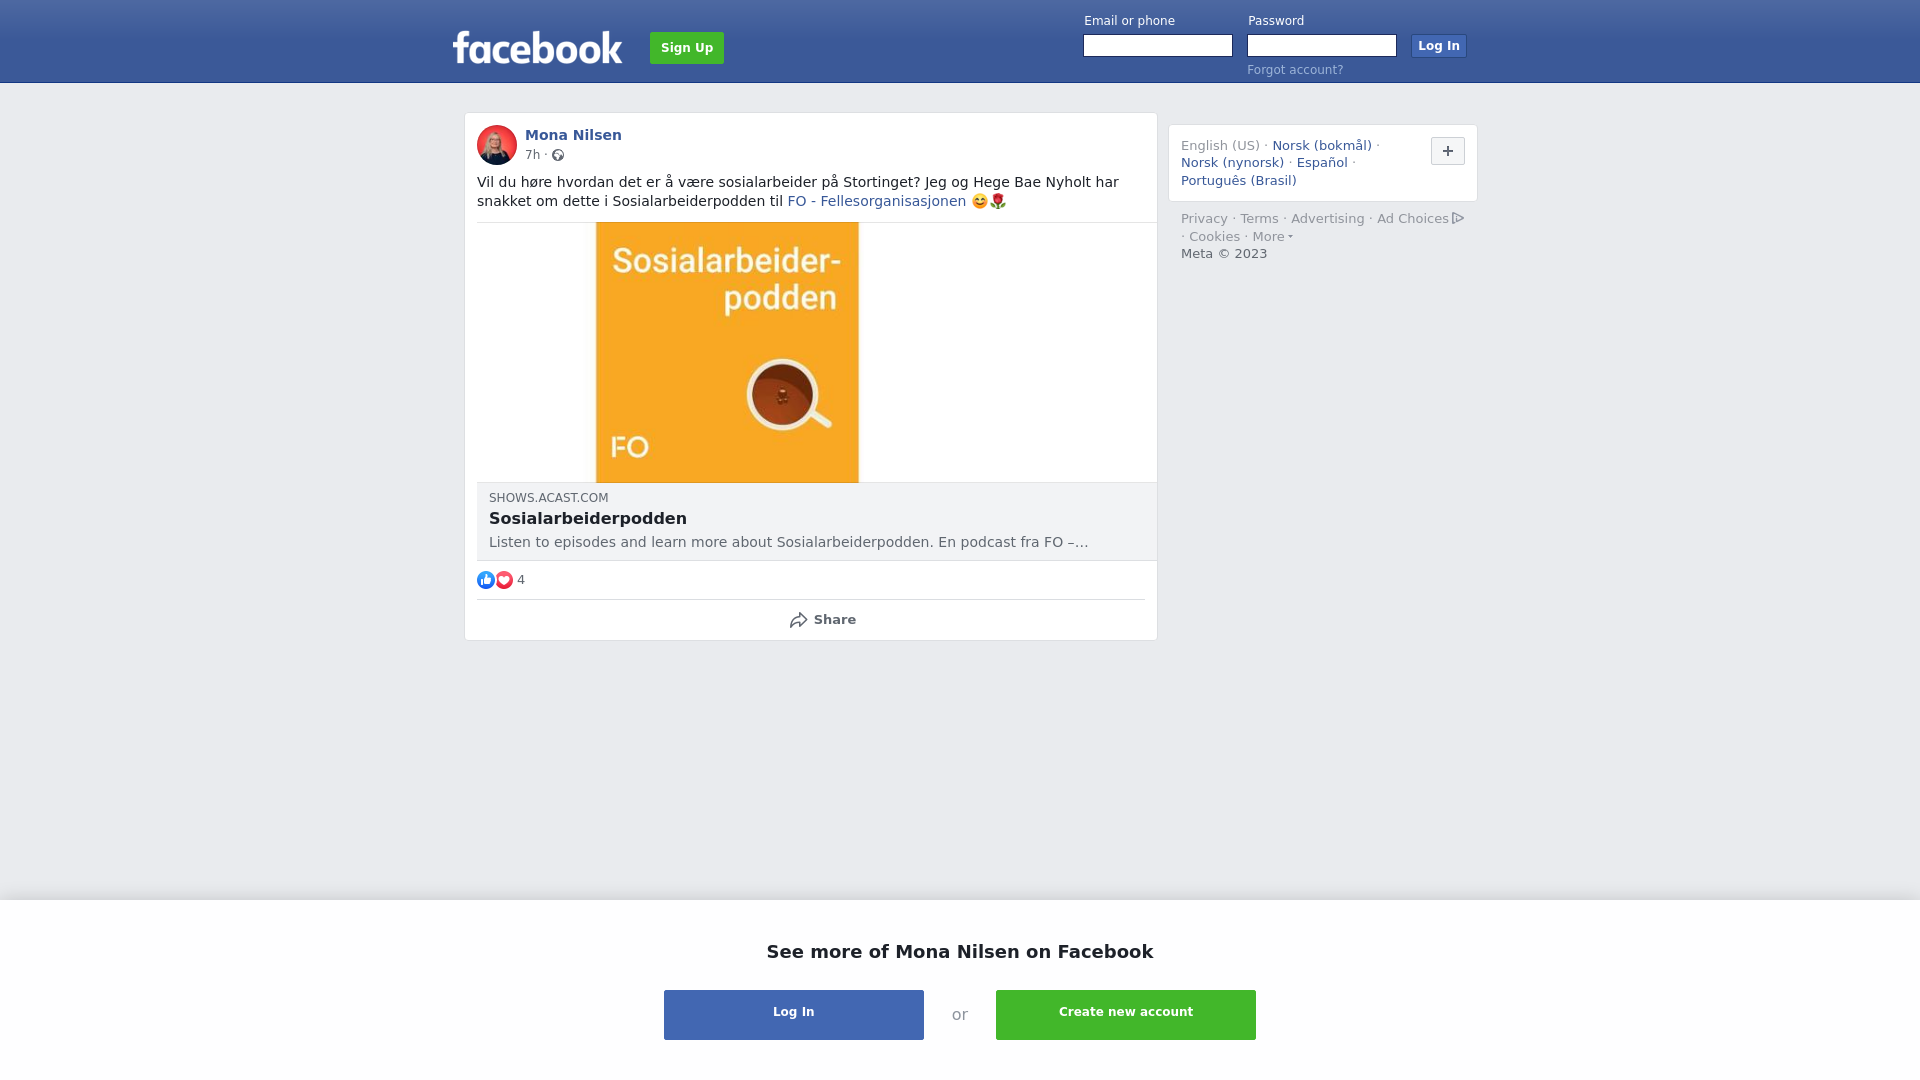
Task: Expand the More footer dropdown
Action: coord(1273,237)
